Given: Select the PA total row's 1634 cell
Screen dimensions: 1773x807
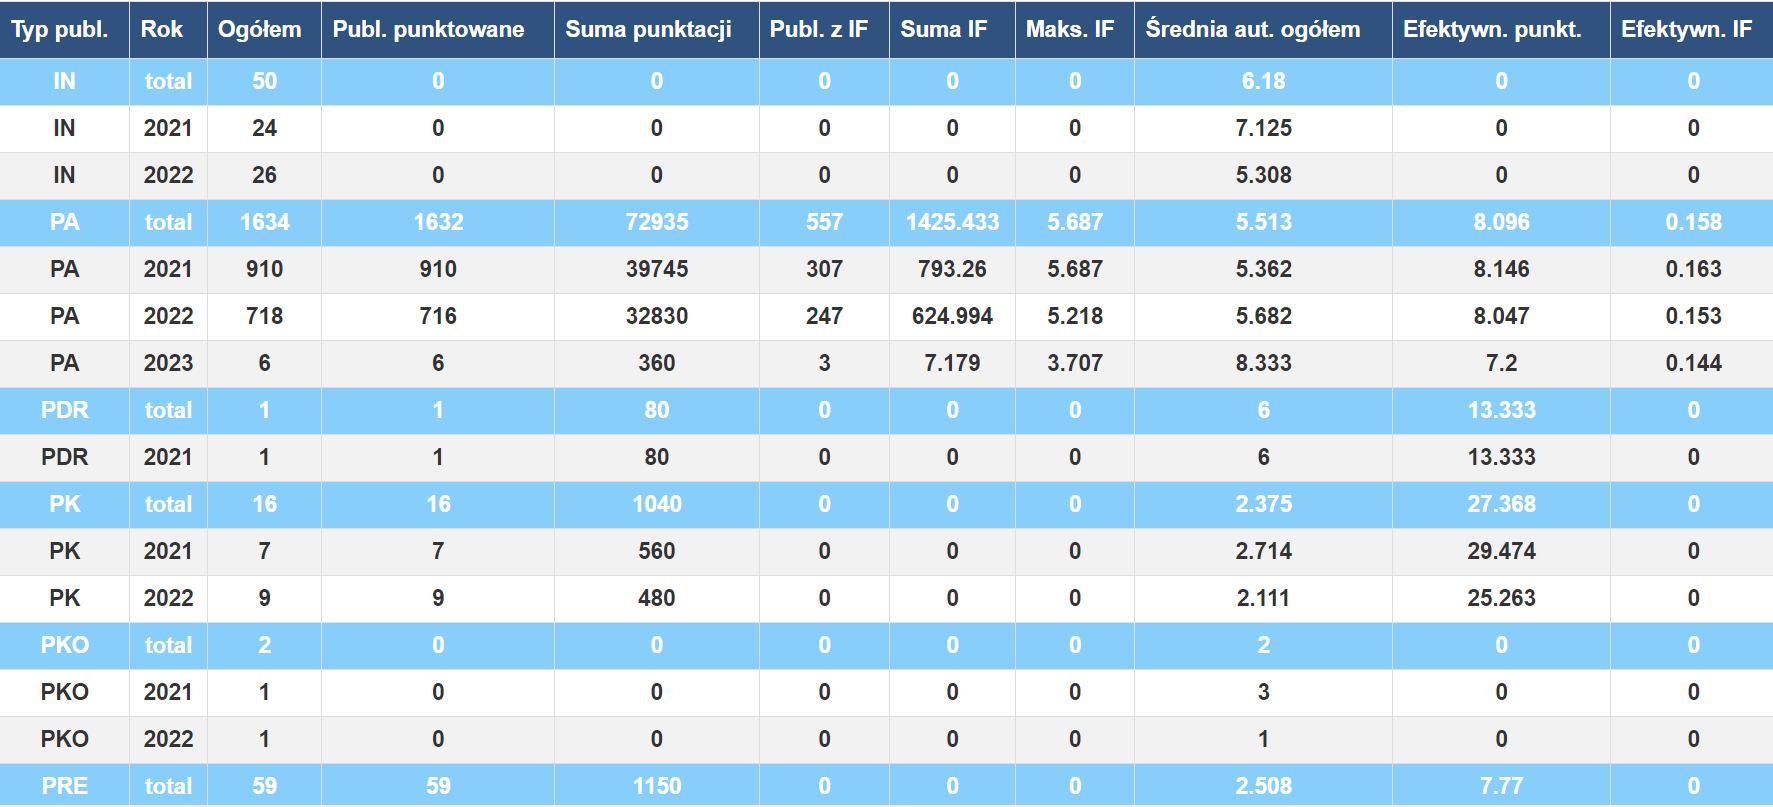Looking at the screenshot, I should pyautogui.click(x=264, y=222).
